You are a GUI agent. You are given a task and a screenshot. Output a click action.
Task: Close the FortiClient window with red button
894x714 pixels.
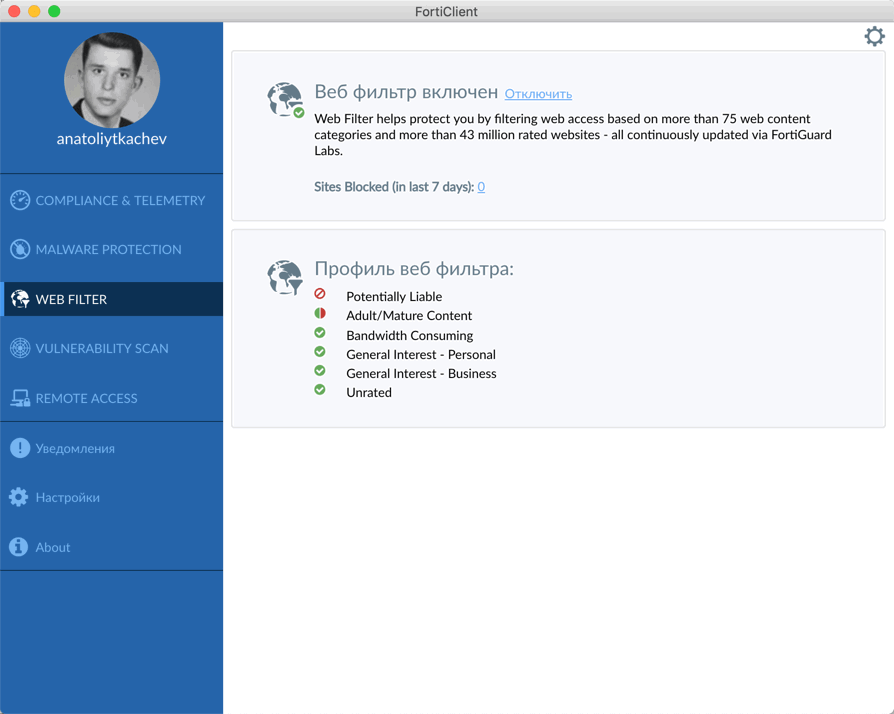14,11
